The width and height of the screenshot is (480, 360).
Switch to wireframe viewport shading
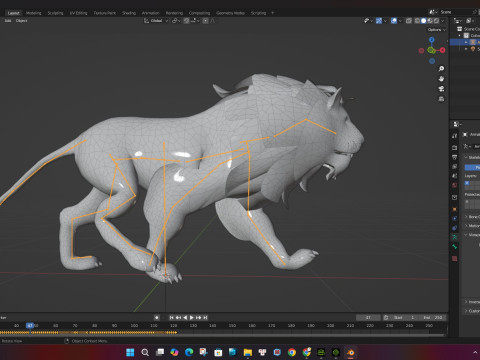(417, 21)
